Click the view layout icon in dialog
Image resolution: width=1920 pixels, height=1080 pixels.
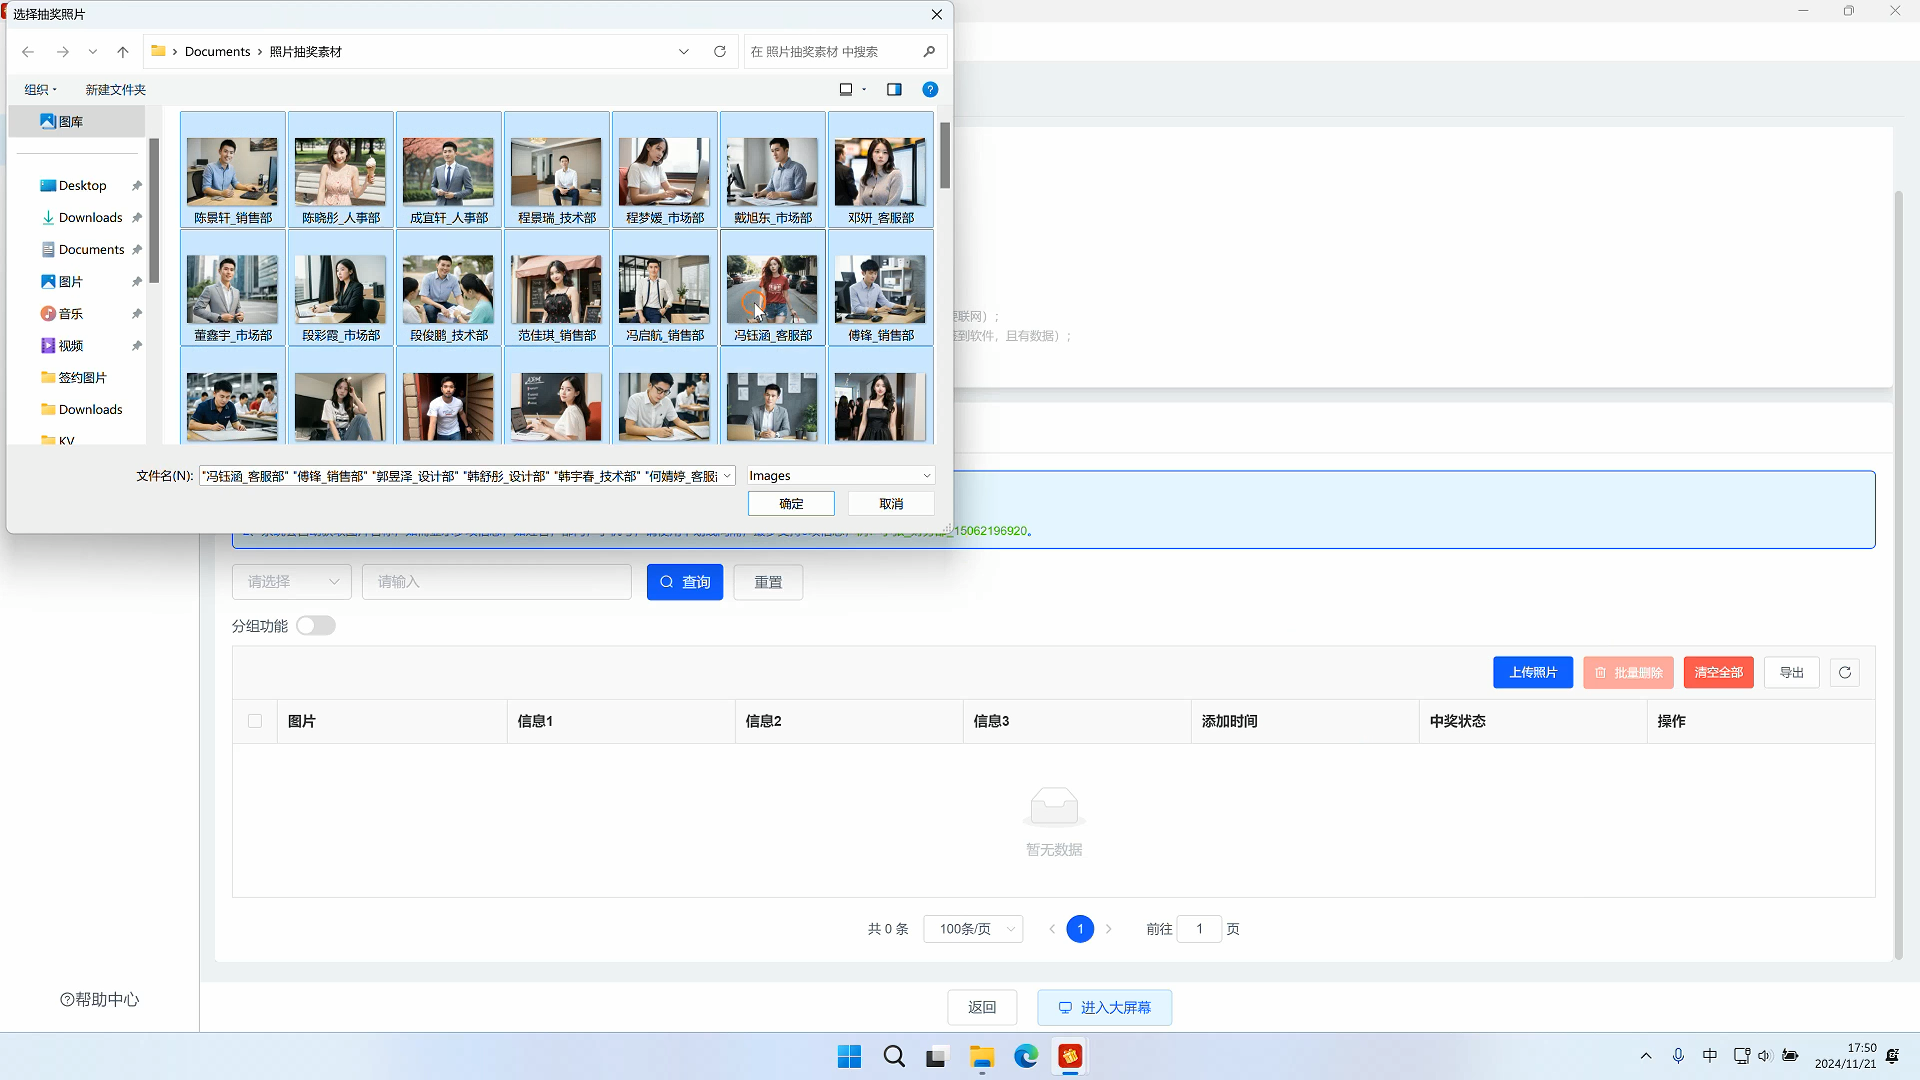846,90
